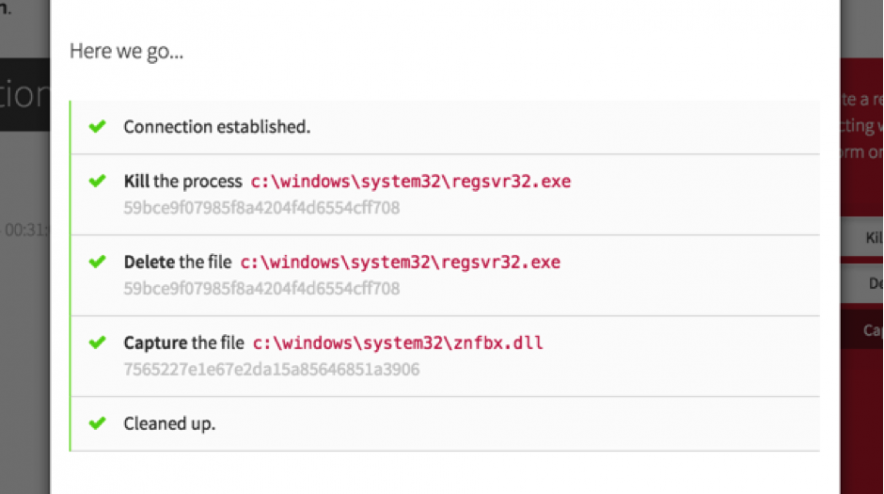
Task: Click the bold word "Kill" in the process row
Action: click(136, 182)
